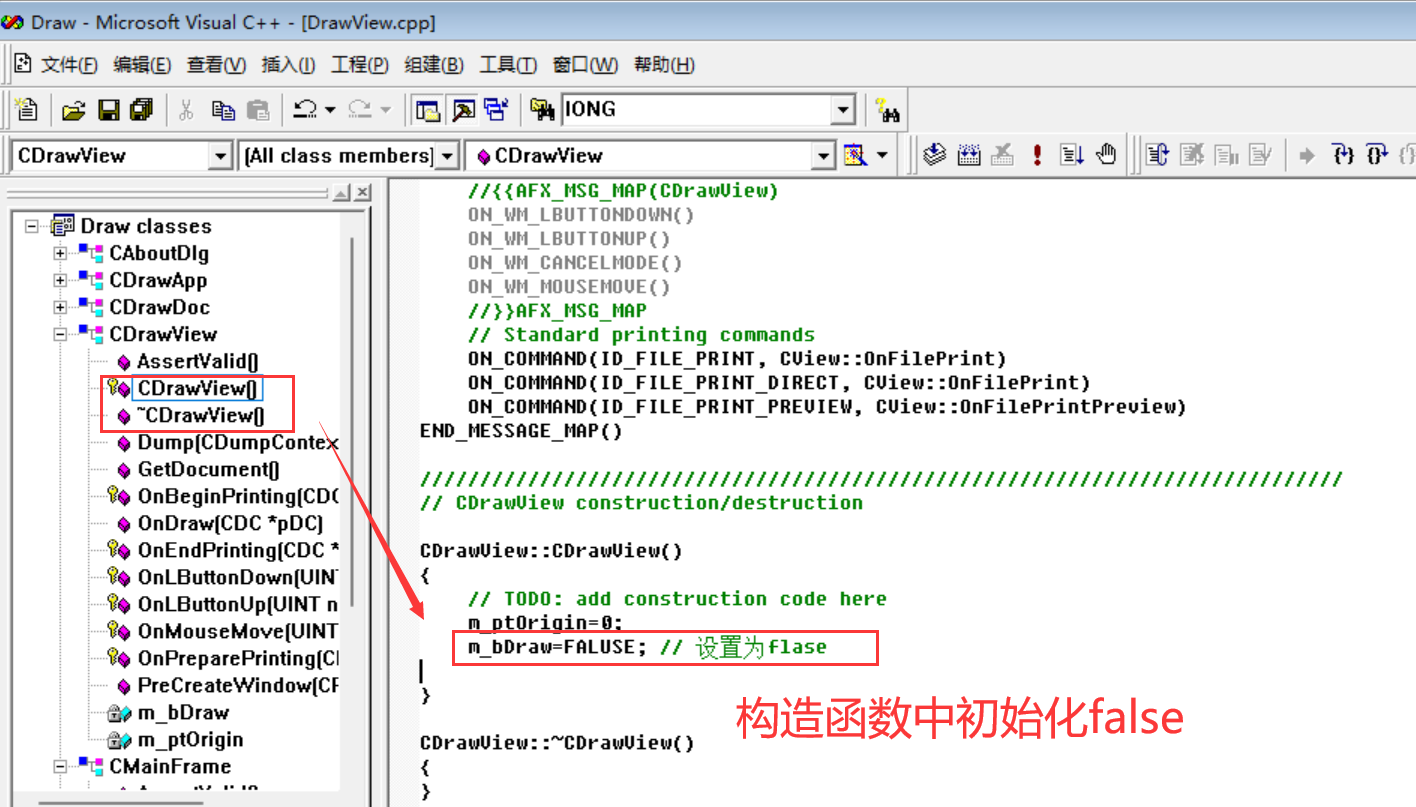The height and width of the screenshot is (807, 1416).
Task: Select the m_ptOrigin member variable
Action: (x=190, y=739)
